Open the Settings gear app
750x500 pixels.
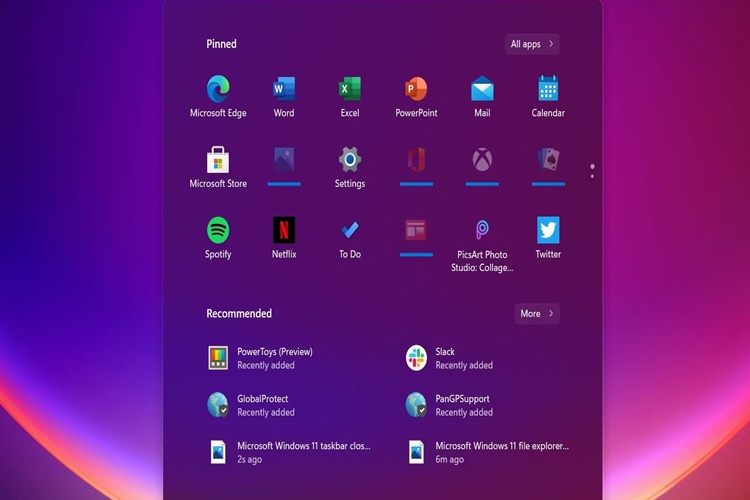[350, 167]
